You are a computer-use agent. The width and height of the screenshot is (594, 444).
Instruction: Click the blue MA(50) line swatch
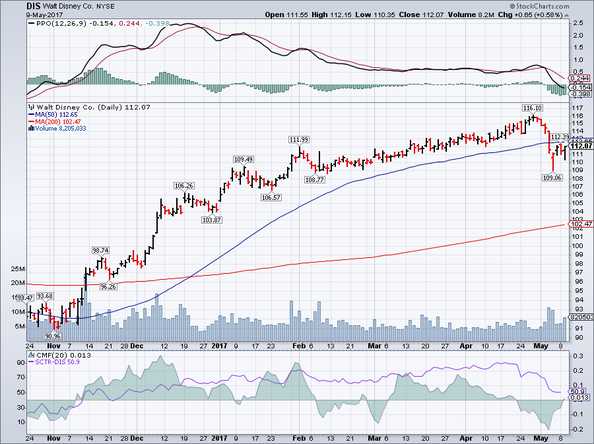(x=31, y=114)
